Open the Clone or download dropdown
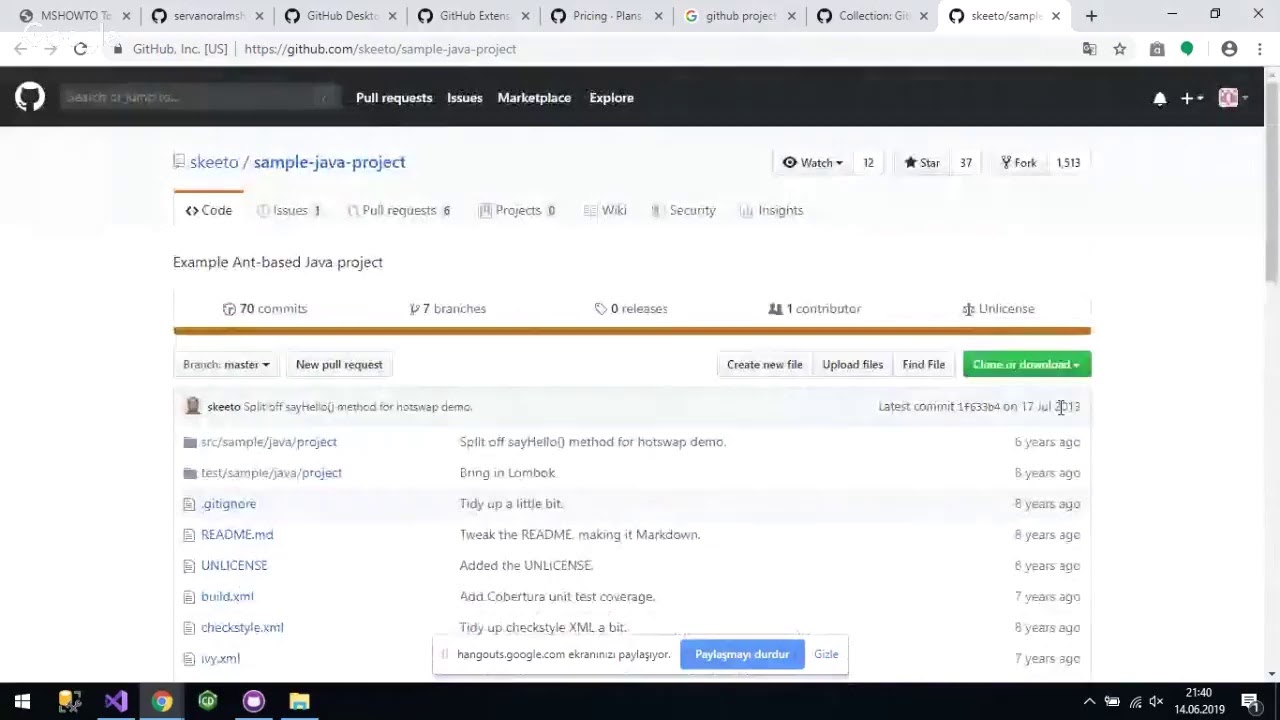 tap(1027, 365)
